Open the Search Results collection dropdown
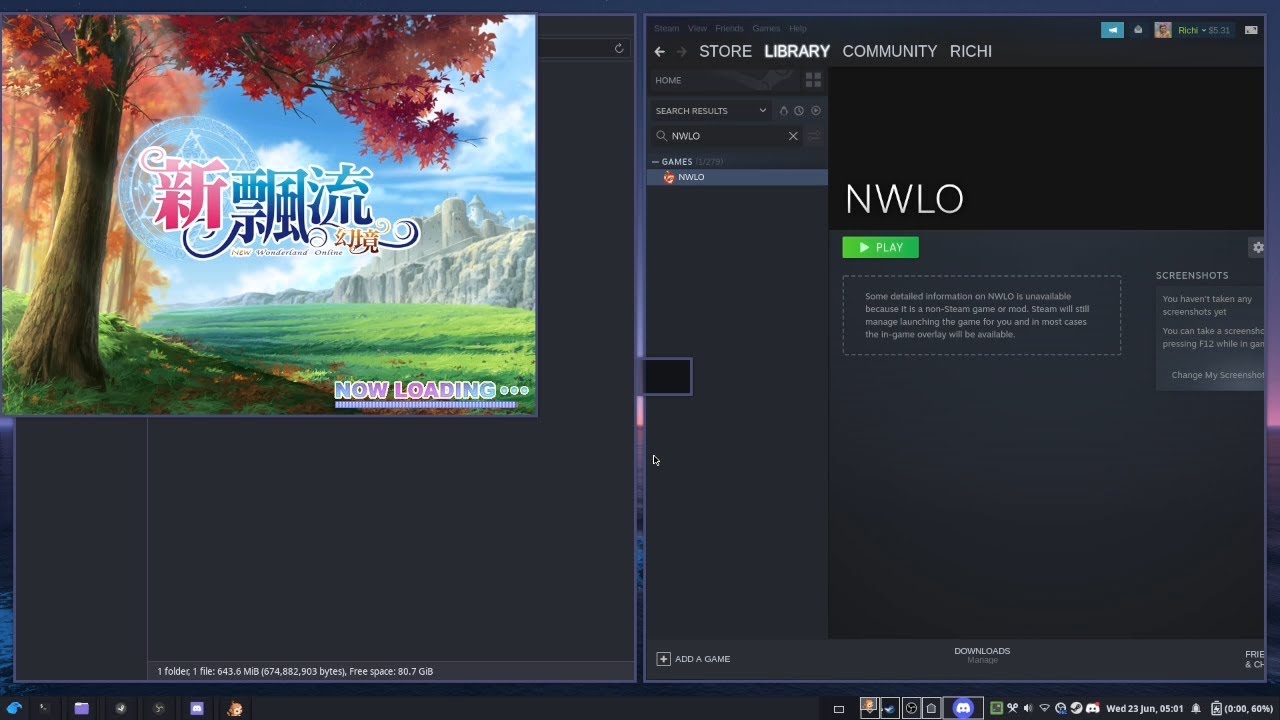 pos(711,111)
